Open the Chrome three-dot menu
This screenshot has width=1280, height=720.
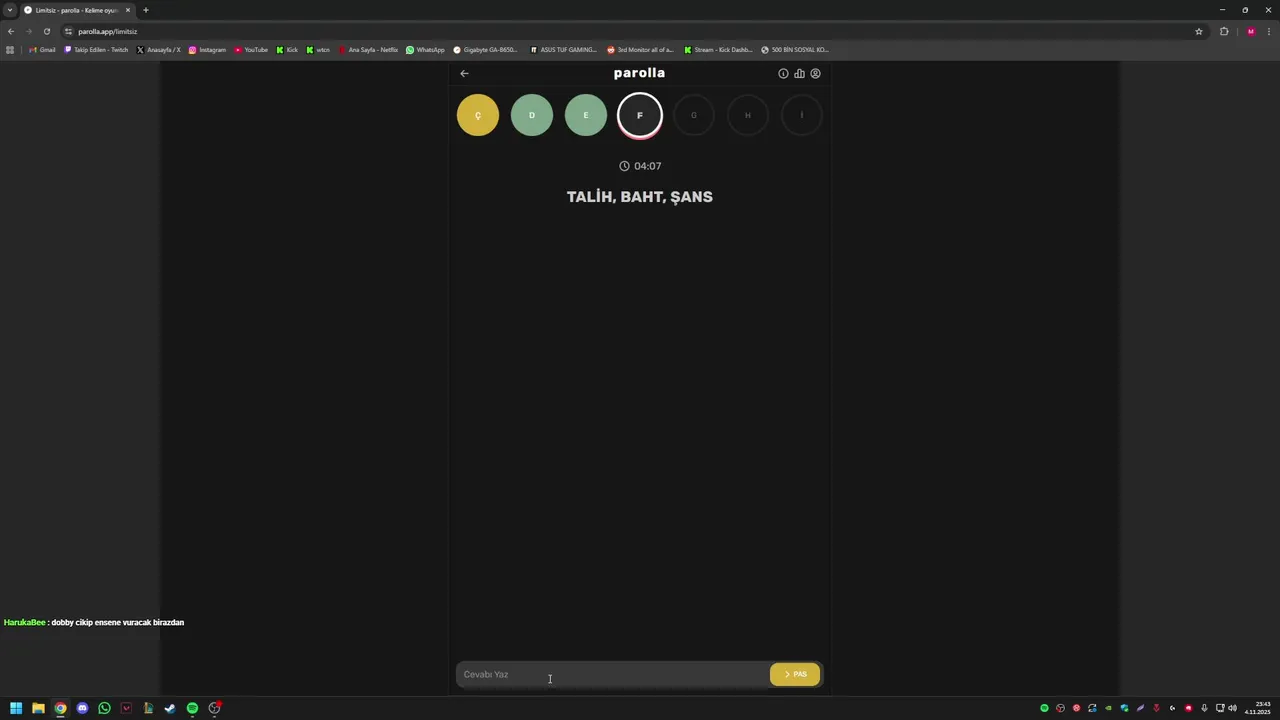click(x=1269, y=31)
